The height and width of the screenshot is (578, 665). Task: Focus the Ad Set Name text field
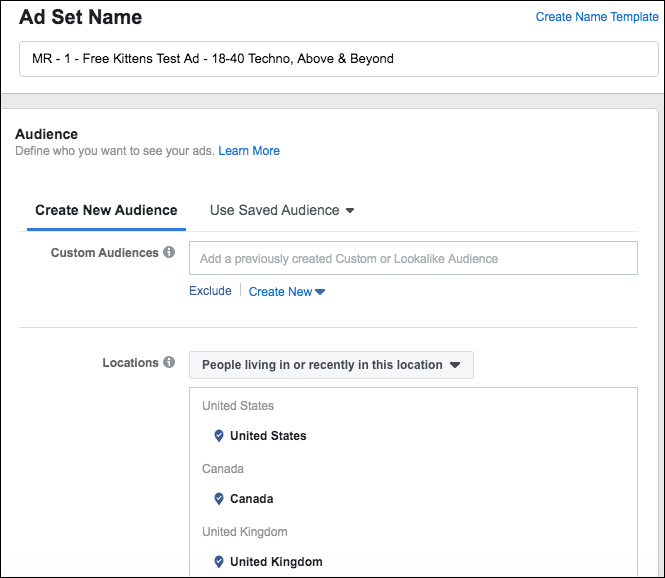(338, 59)
